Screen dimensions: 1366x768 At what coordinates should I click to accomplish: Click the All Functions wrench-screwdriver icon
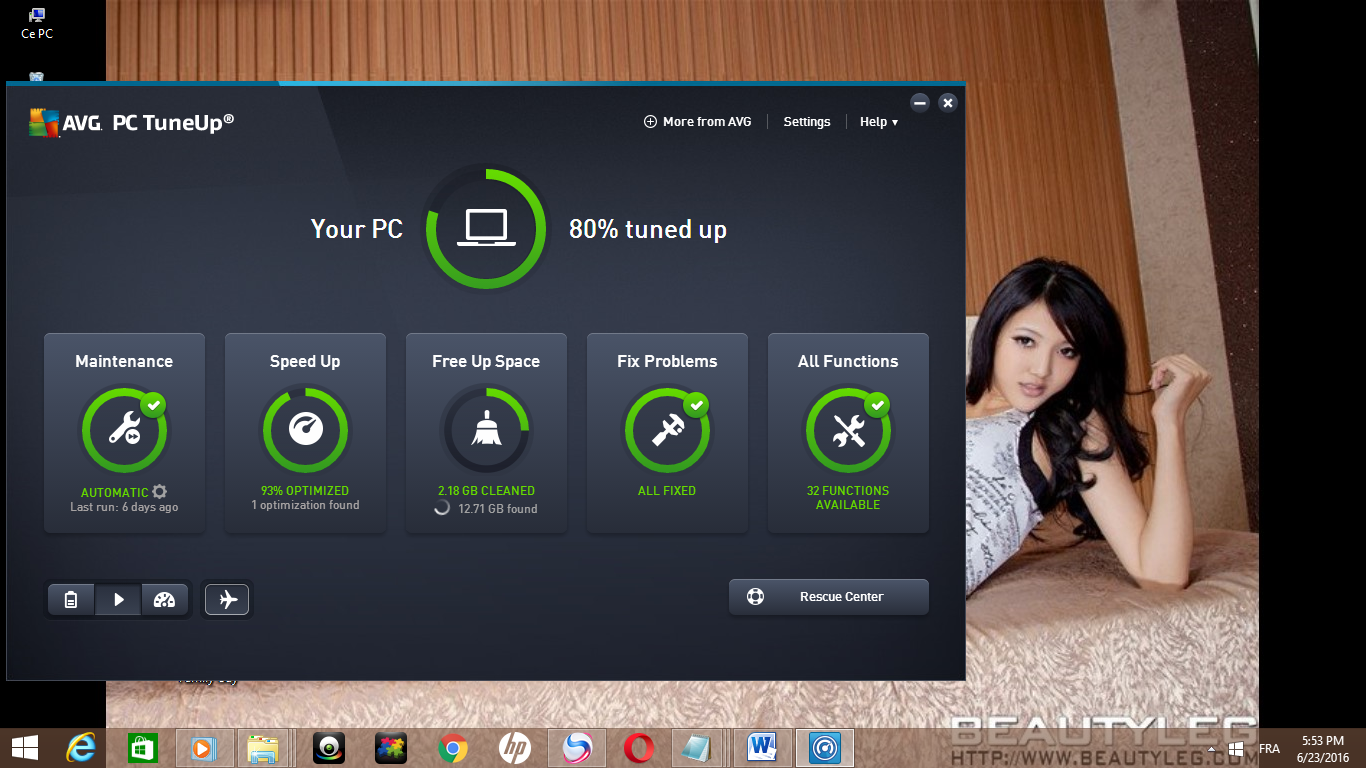(x=848, y=431)
